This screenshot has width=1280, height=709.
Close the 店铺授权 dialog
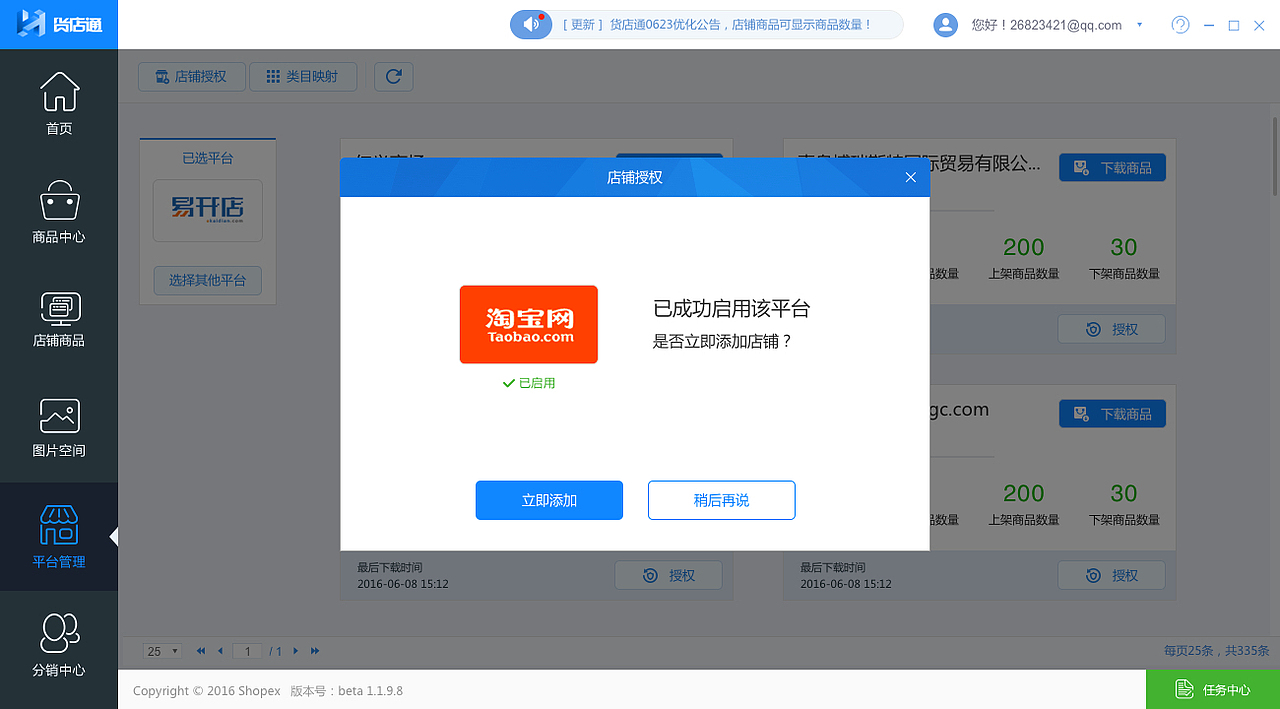(x=910, y=177)
